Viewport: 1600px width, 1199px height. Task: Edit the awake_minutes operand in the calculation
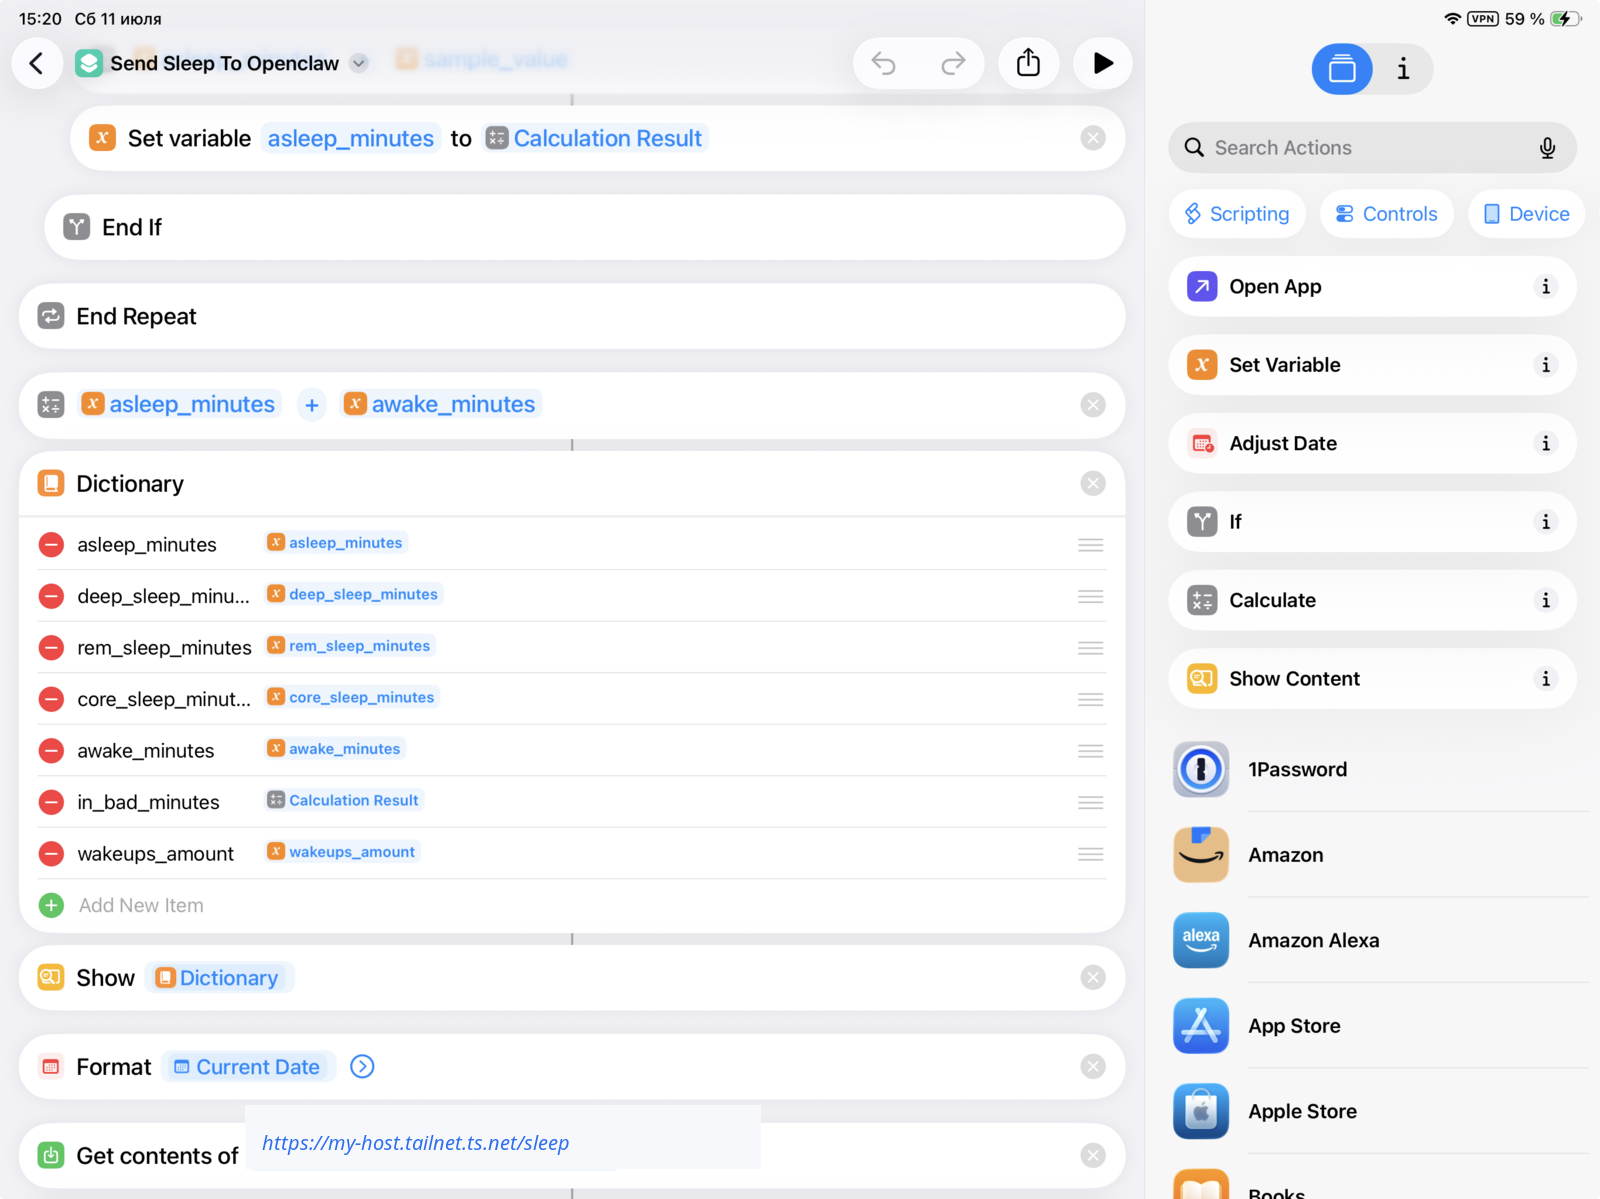pos(440,404)
